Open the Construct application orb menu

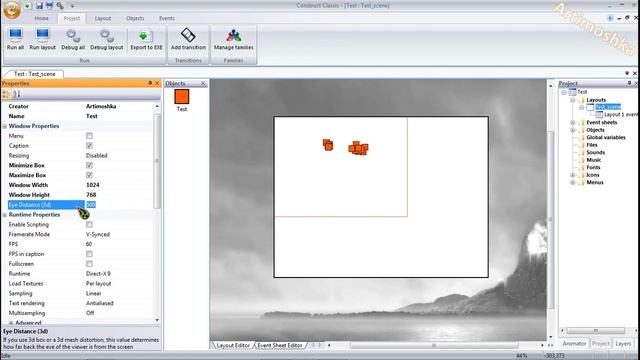[x=12, y=10]
